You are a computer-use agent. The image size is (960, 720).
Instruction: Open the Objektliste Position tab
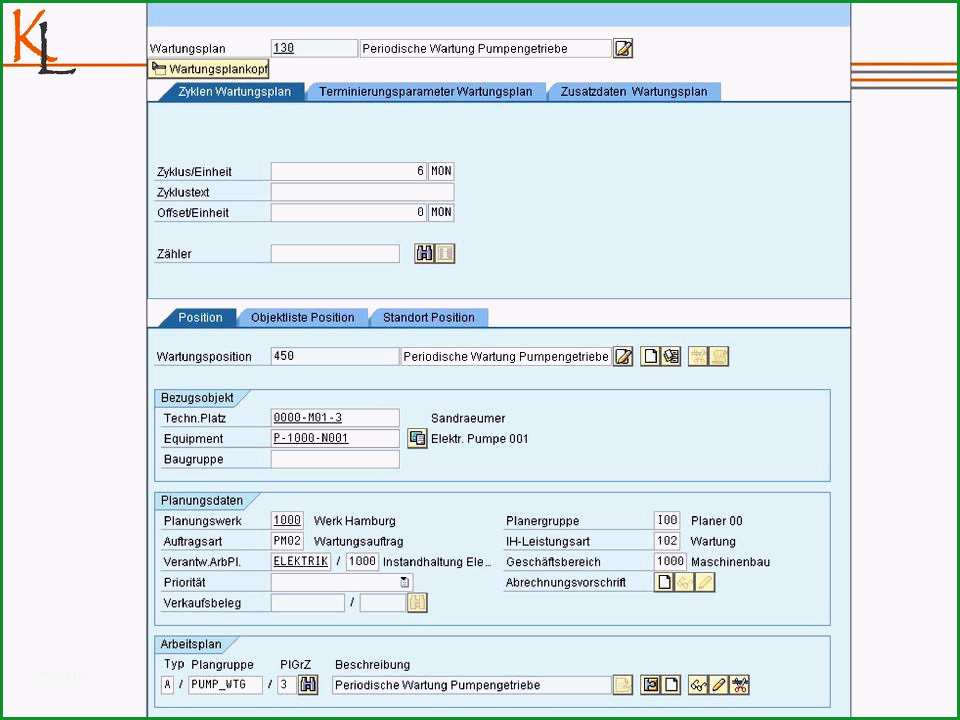(302, 318)
